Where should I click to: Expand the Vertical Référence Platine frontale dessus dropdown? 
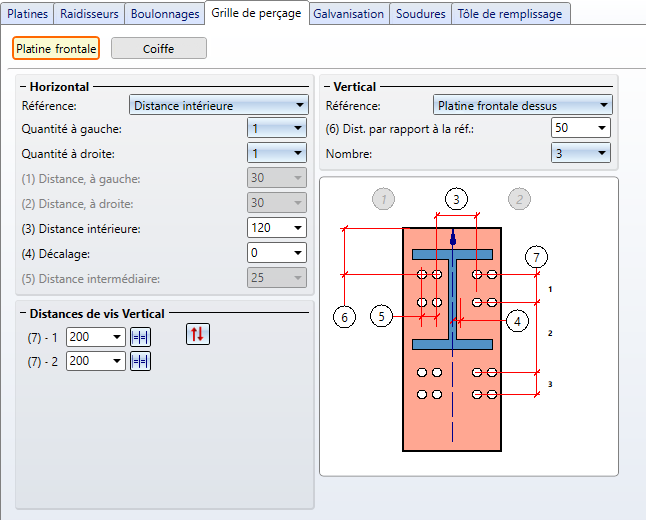click(x=523, y=105)
